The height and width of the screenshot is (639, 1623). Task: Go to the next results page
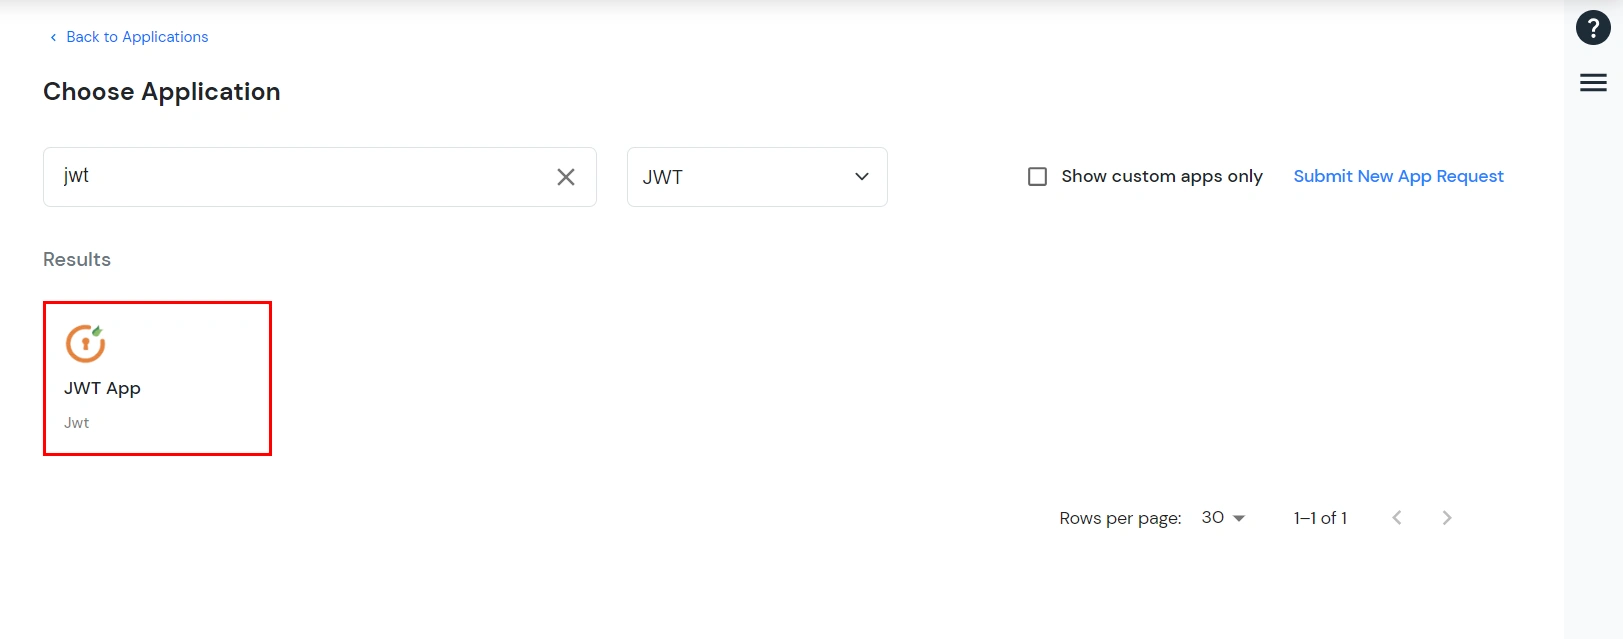(1446, 518)
